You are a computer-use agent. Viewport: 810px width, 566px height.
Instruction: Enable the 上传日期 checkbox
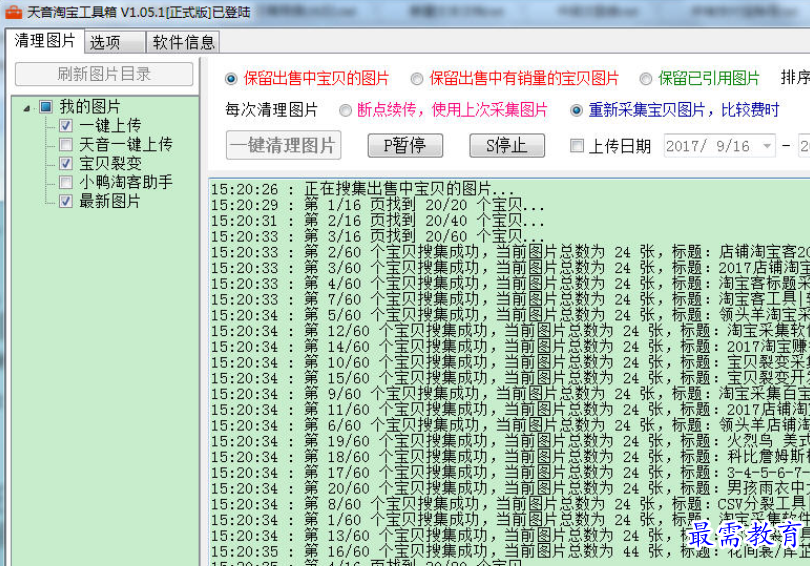[x=577, y=146]
